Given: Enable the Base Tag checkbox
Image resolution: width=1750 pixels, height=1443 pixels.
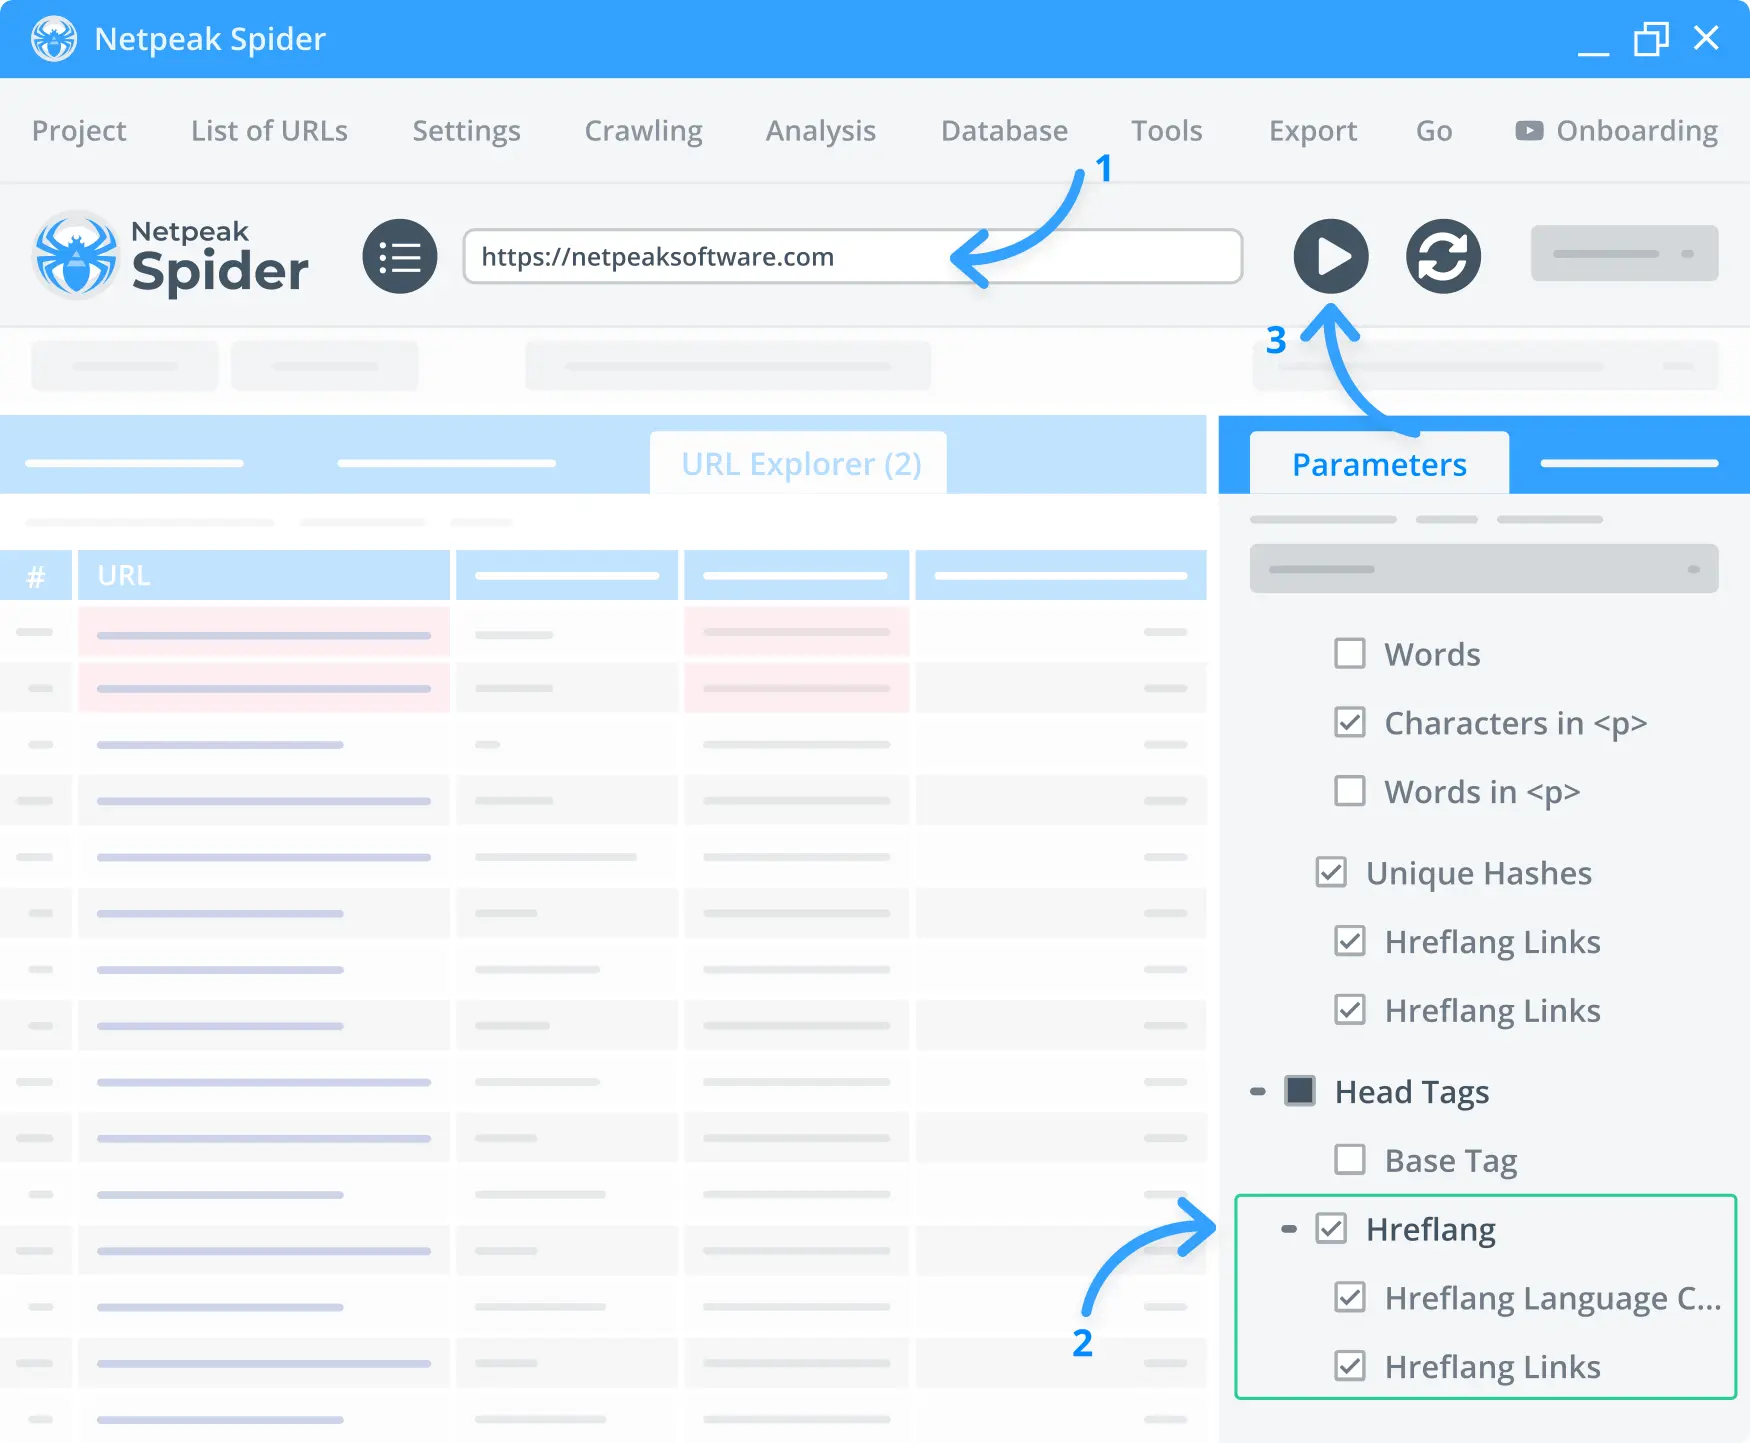Looking at the screenshot, I should pyautogui.click(x=1350, y=1160).
